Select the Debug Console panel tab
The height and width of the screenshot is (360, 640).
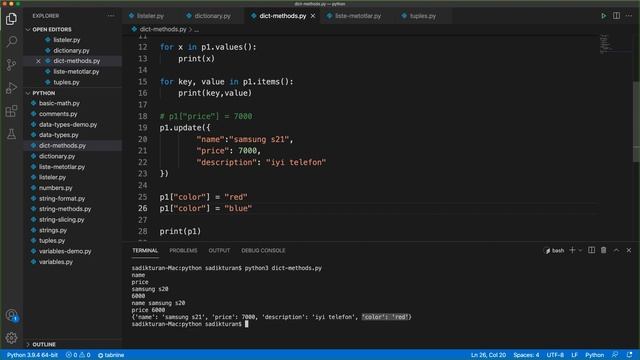(263, 251)
